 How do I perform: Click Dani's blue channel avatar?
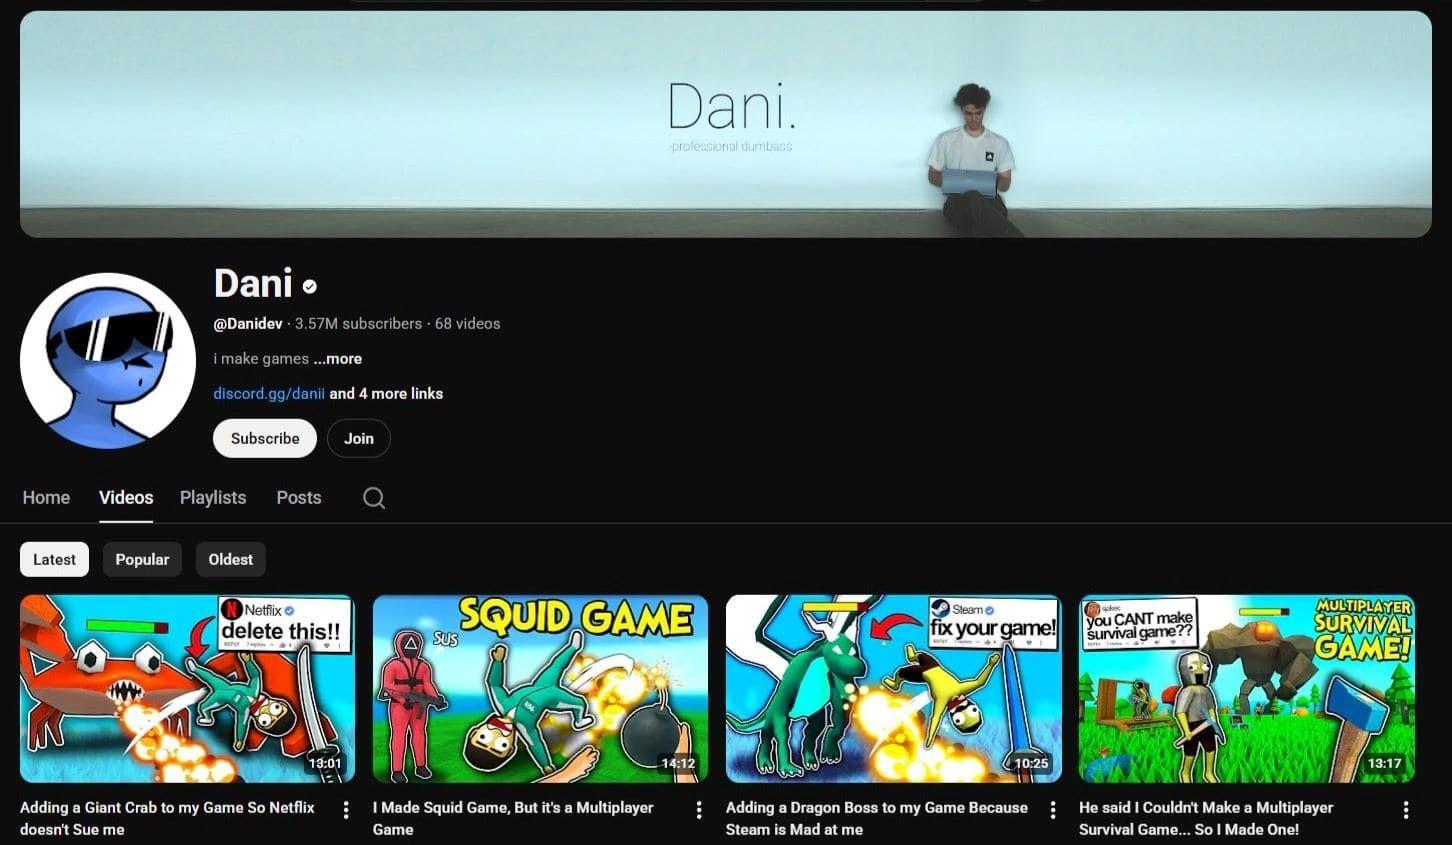pyautogui.click(x=108, y=361)
